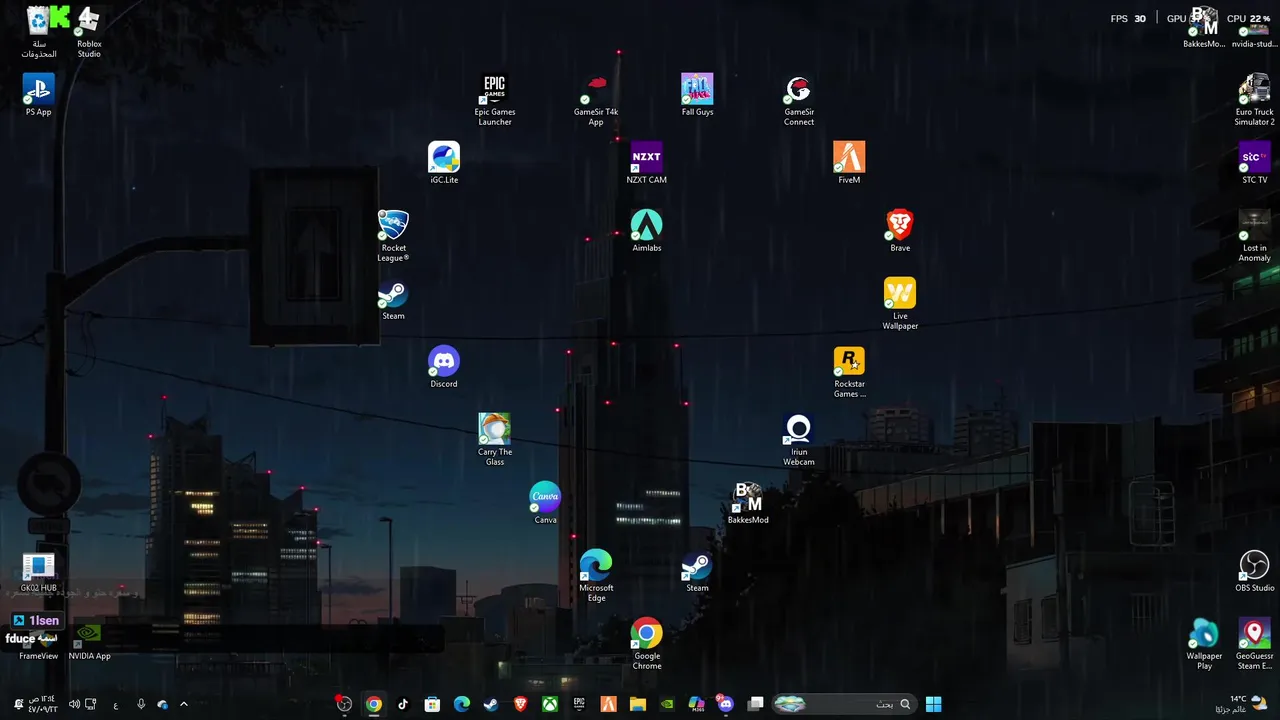The width and height of the screenshot is (1280, 720).
Task: Click the microphone tray icon
Action: coord(140,704)
